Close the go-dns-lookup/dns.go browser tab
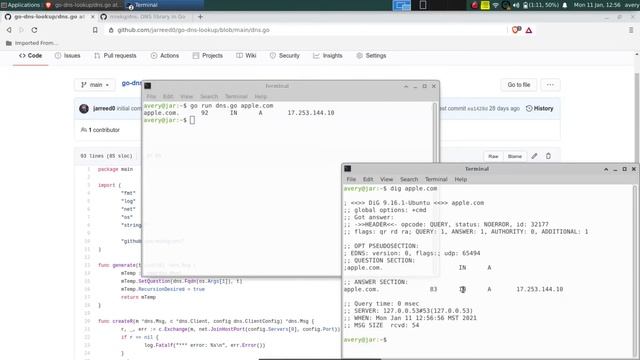 pyautogui.click(x=92, y=17)
